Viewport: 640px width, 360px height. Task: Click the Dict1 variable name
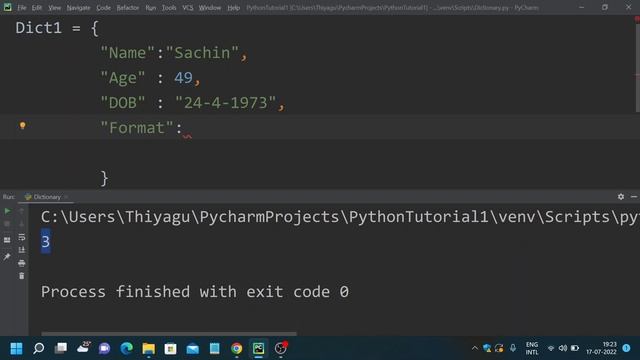[38, 28]
